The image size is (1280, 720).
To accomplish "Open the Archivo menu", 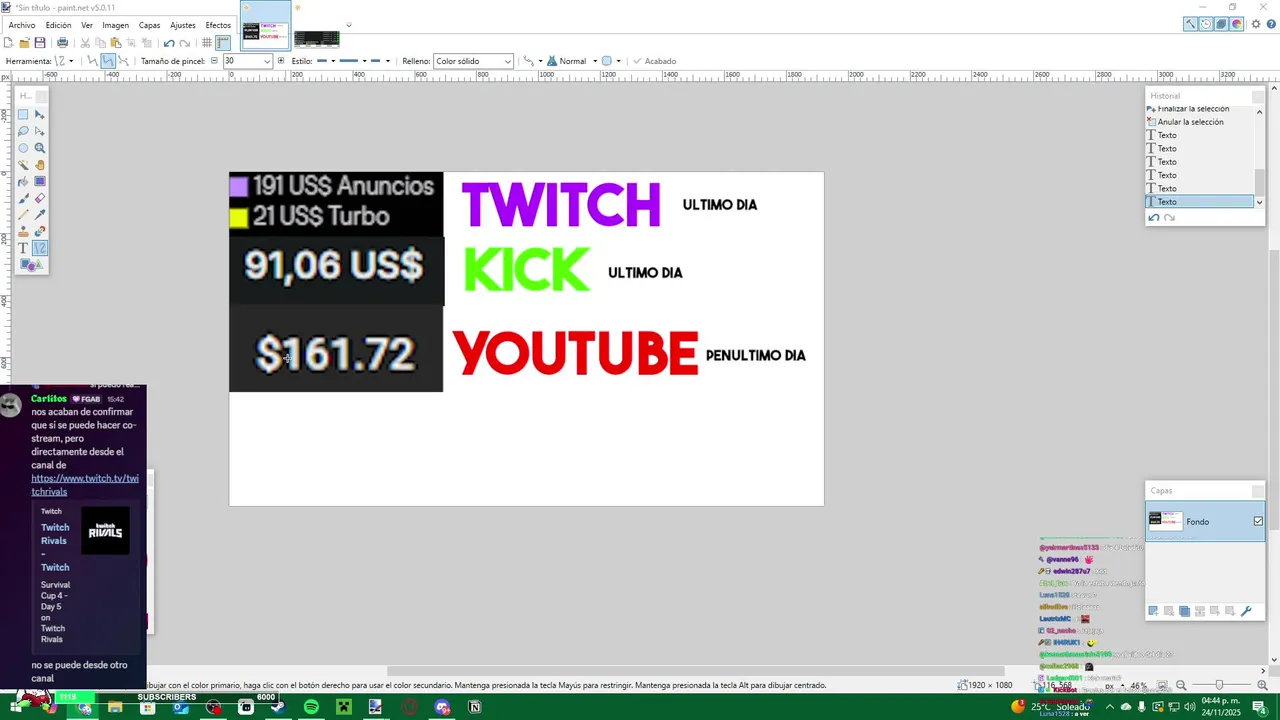I will coord(21,25).
